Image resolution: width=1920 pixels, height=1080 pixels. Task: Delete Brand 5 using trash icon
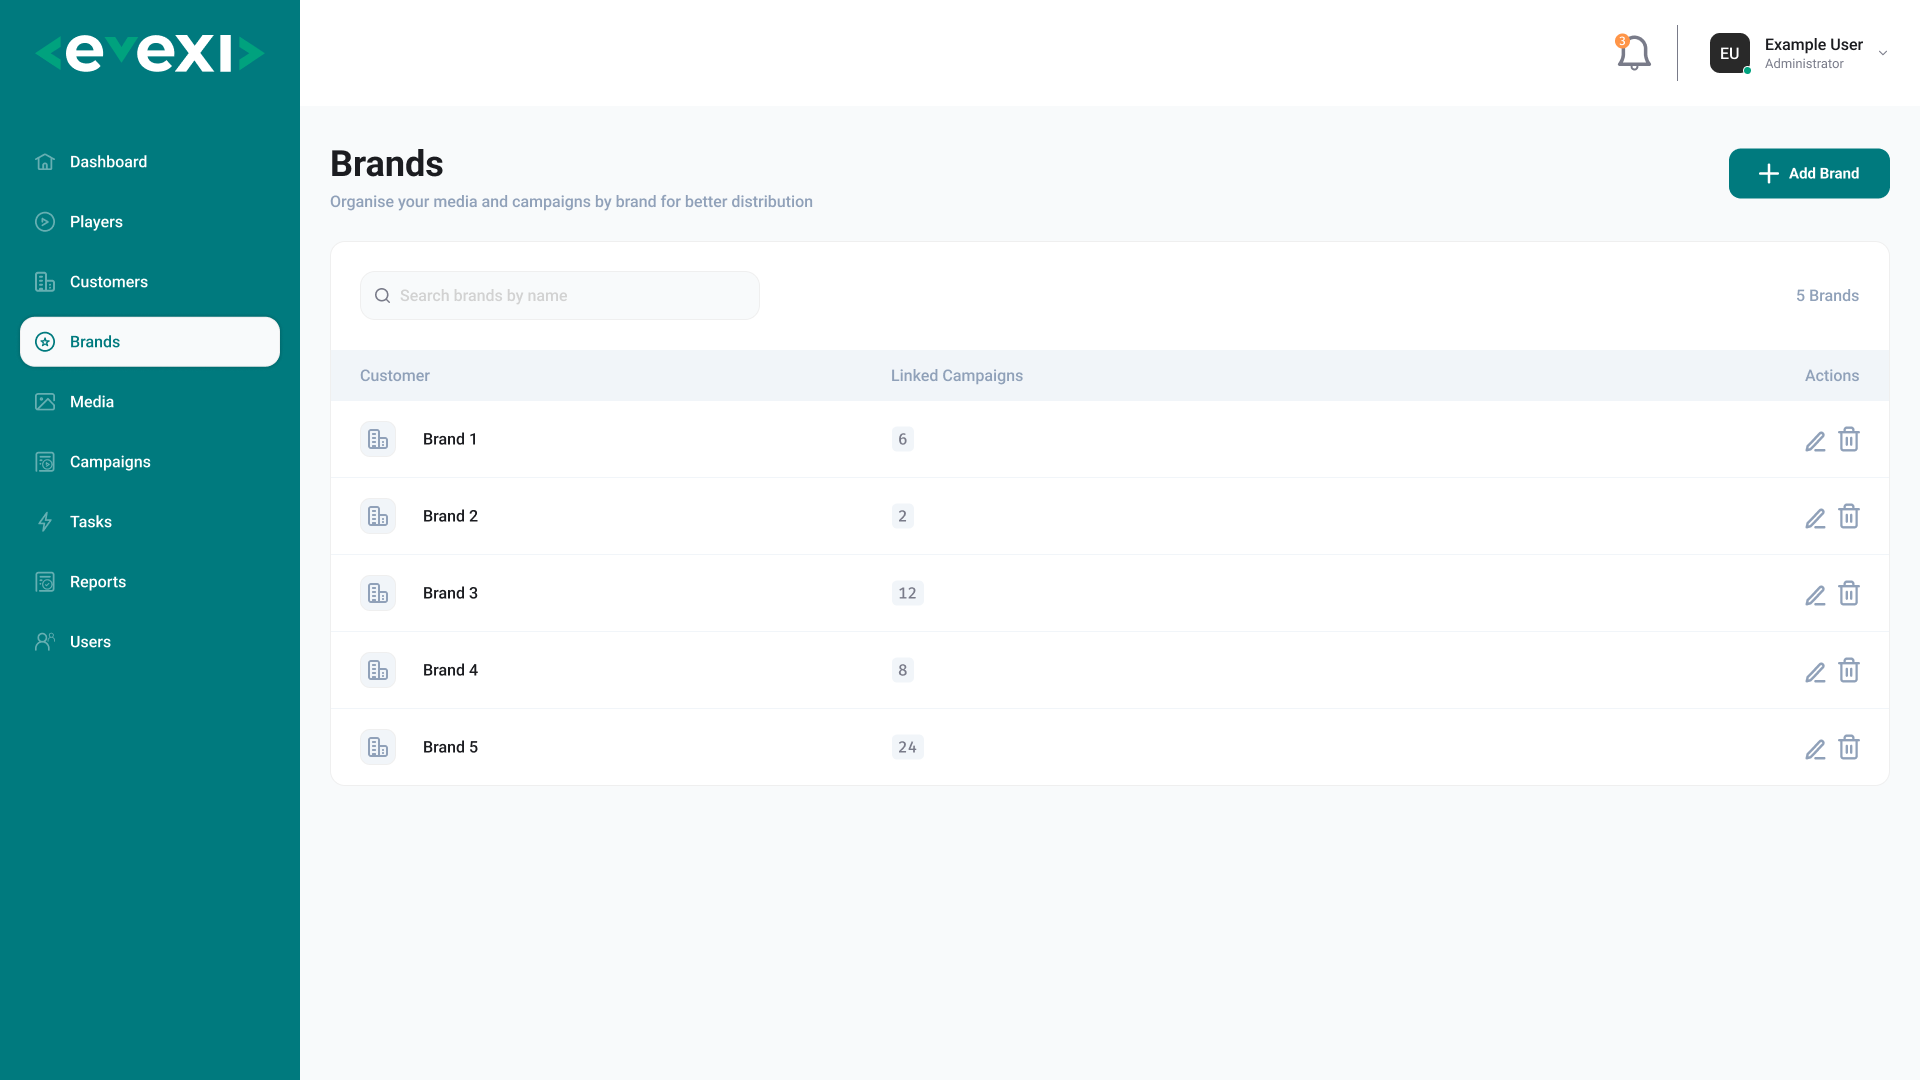(1849, 747)
